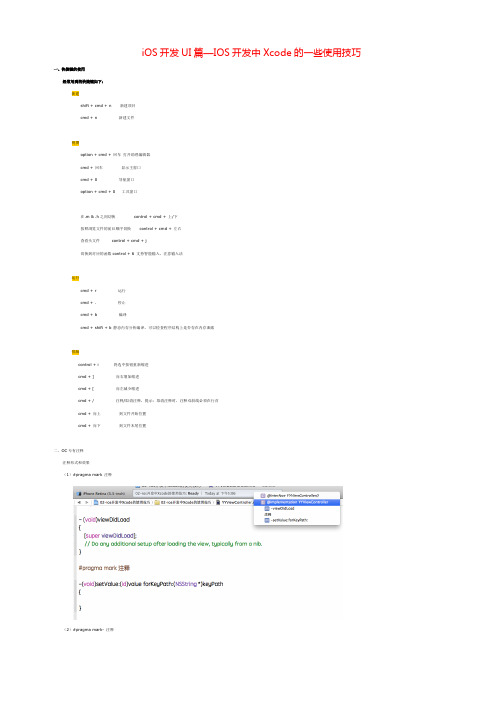Choose -setValue:forKeyPath: in the jump popup
Viewport: 503px width, 711px height.
tap(286, 520)
